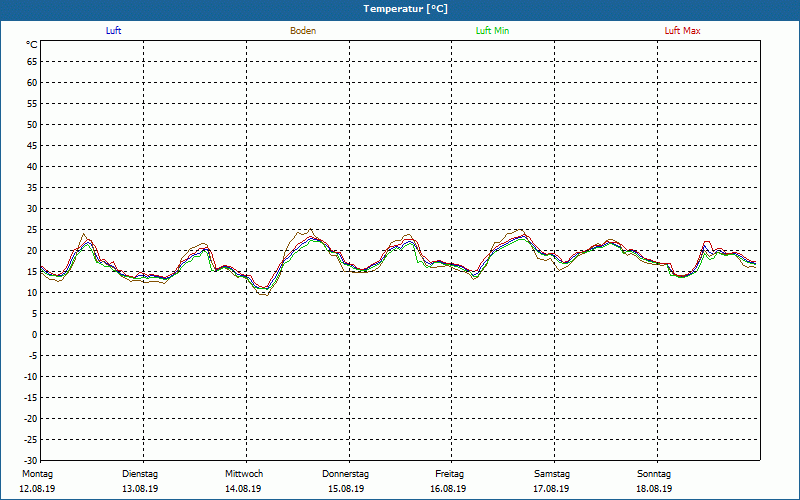
Task: Click the 'Montag' day label
Action: pyautogui.click(x=37, y=474)
